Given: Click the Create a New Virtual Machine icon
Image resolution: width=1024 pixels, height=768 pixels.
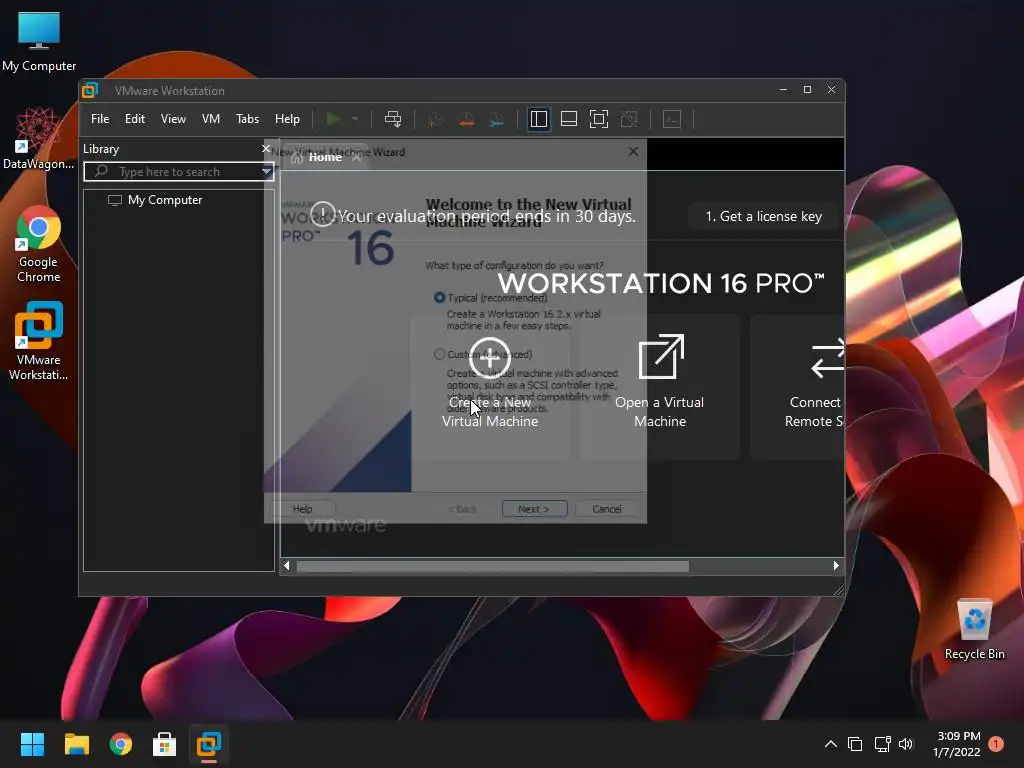Looking at the screenshot, I should pos(490,358).
